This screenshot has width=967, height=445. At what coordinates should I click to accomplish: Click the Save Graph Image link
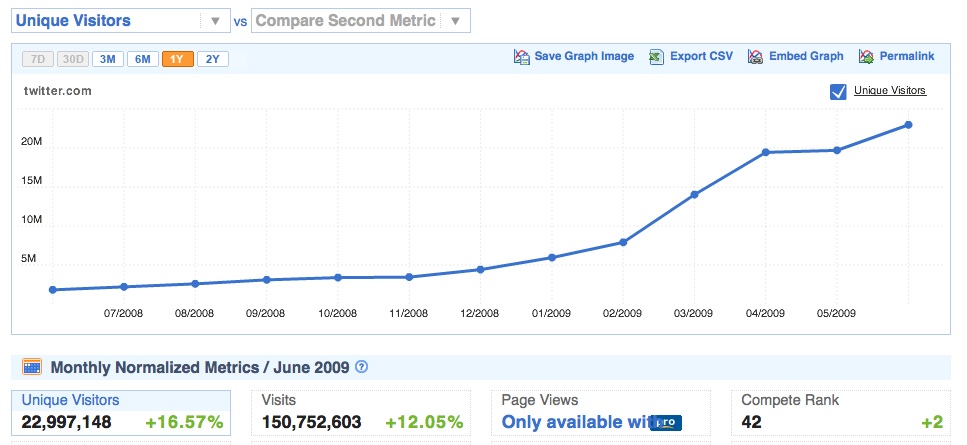(584, 57)
